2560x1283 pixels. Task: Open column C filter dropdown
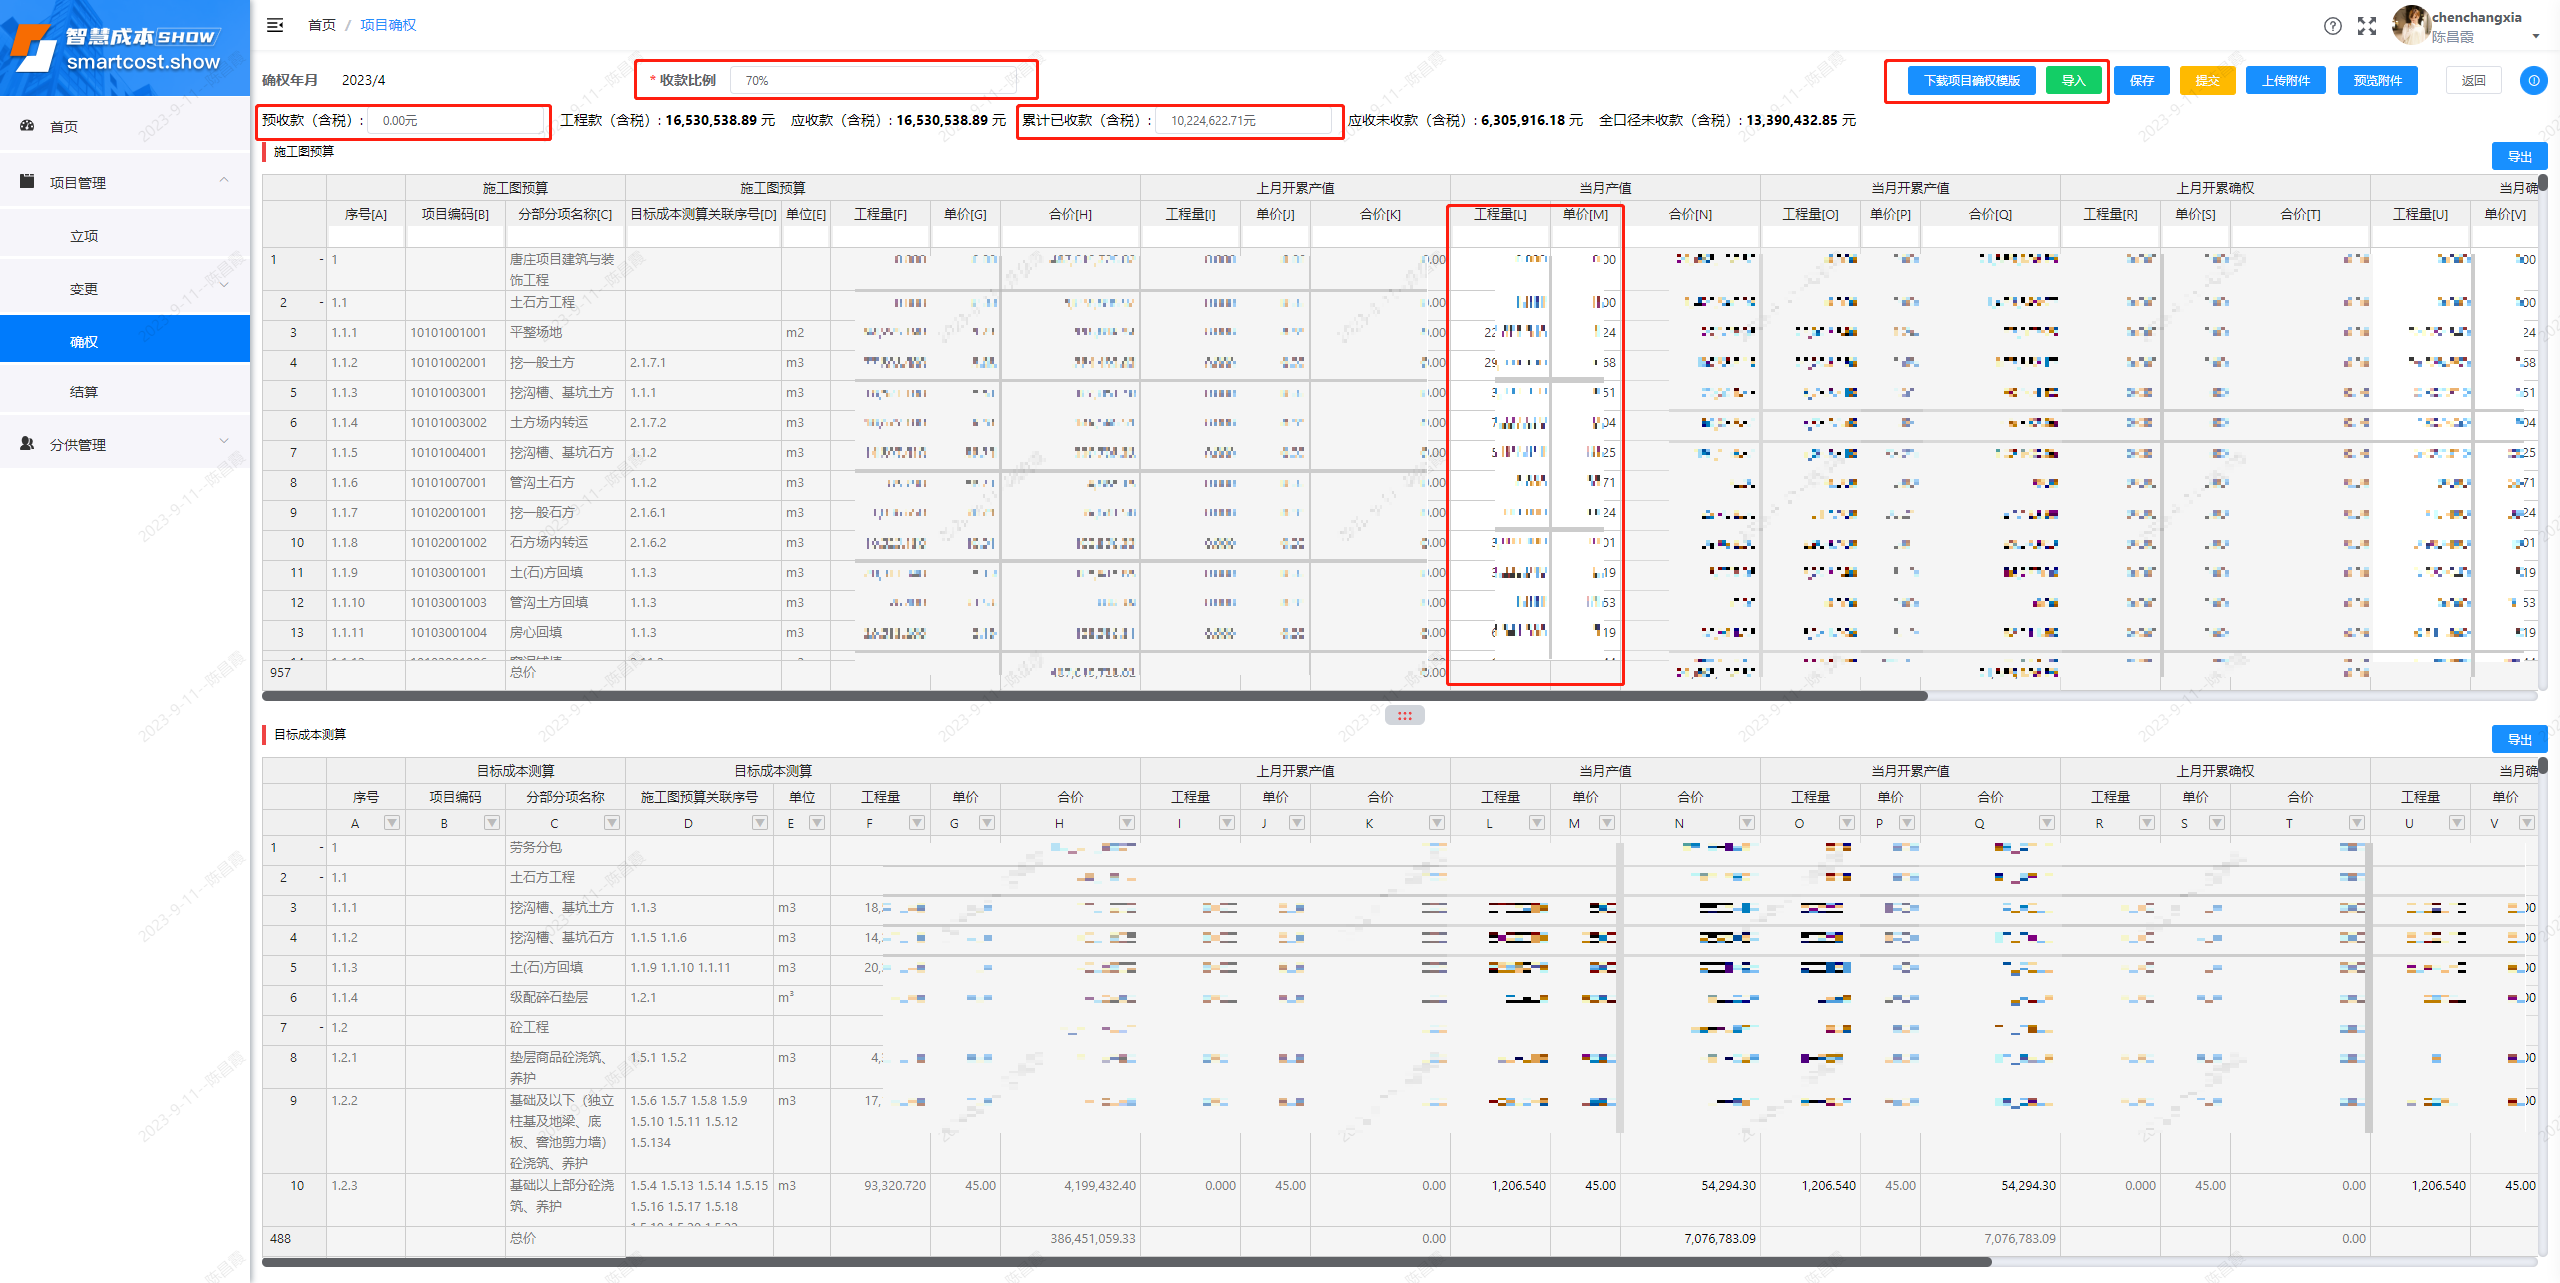(x=612, y=823)
